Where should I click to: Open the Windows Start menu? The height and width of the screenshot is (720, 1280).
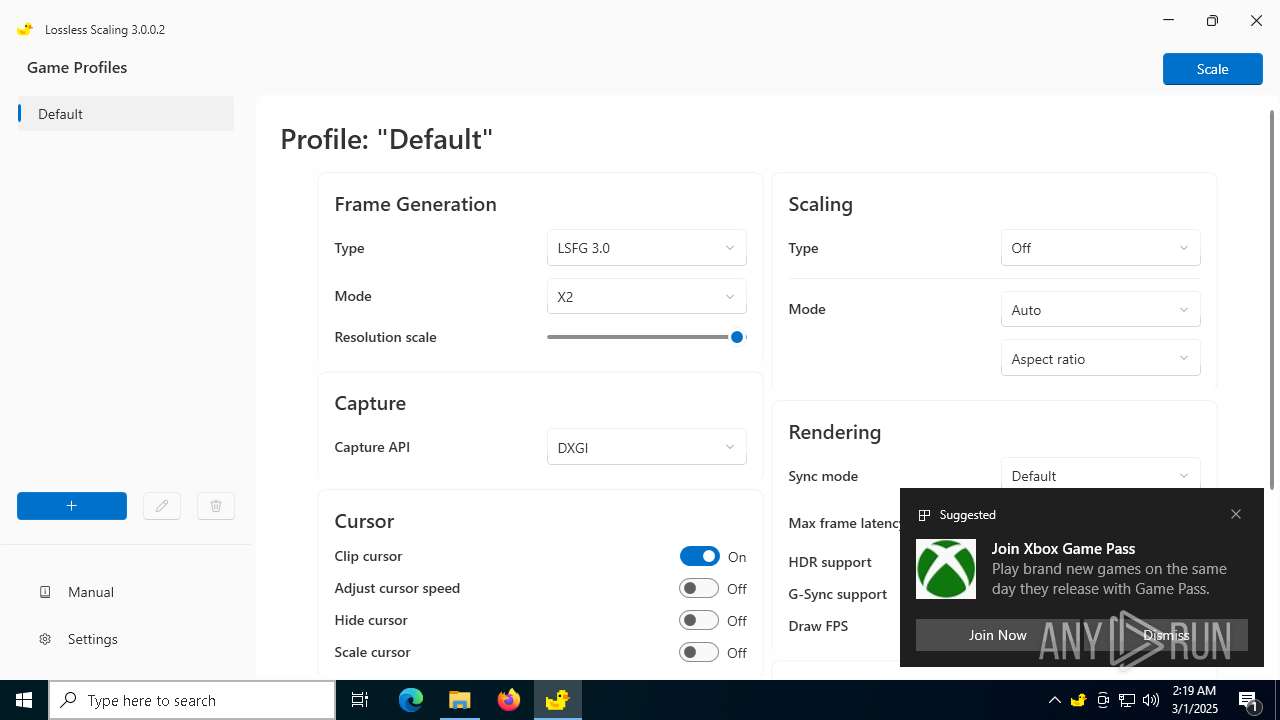pyautogui.click(x=24, y=700)
